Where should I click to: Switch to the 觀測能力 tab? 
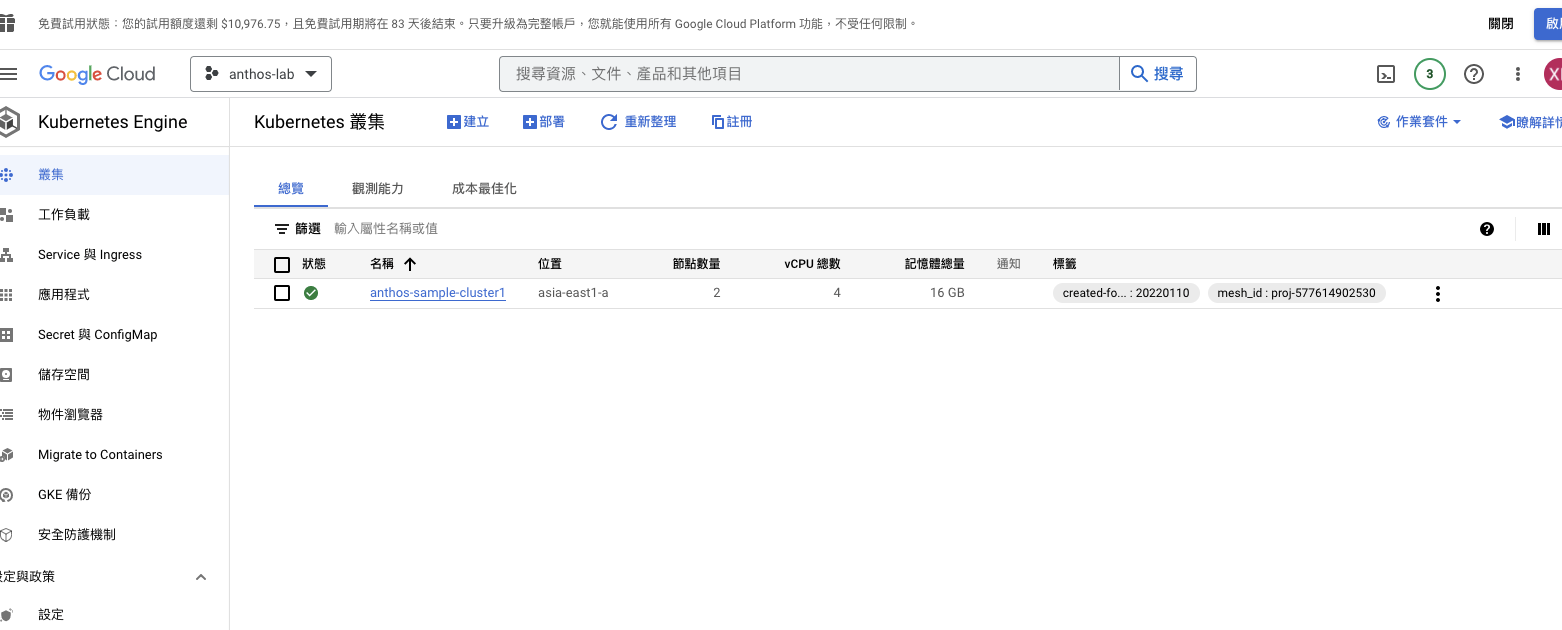point(378,188)
